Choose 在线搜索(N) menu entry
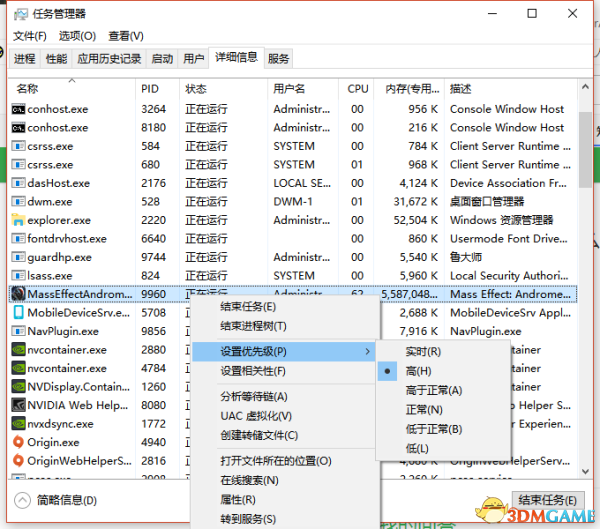The image size is (600, 529). tap(285, 480)
